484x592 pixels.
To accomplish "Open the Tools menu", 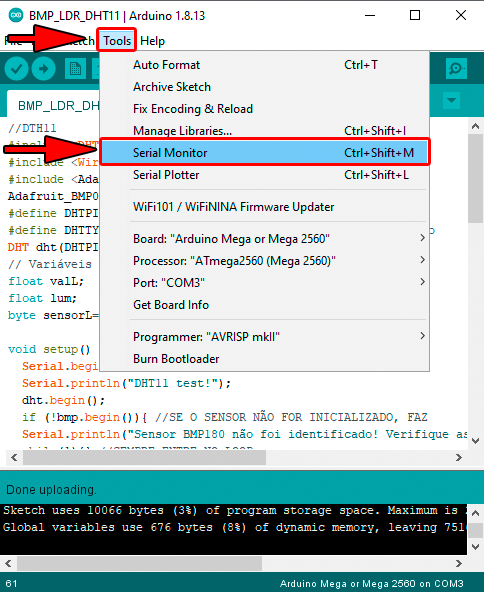I will [x=117, y=40].
